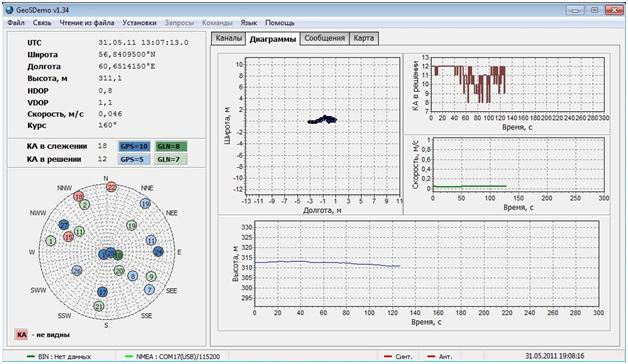Select the Диаграммы tab

272,39
